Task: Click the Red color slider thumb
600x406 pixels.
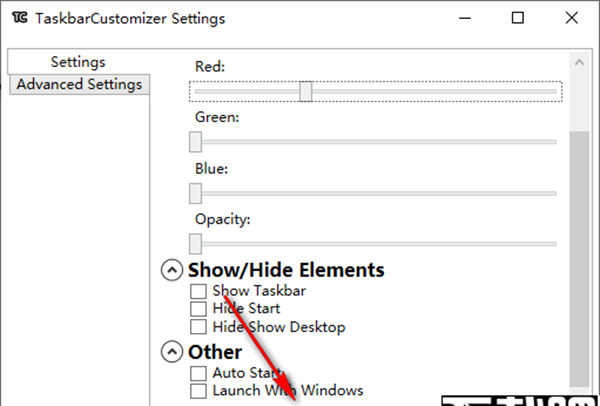Action: (x=306, y=91)
